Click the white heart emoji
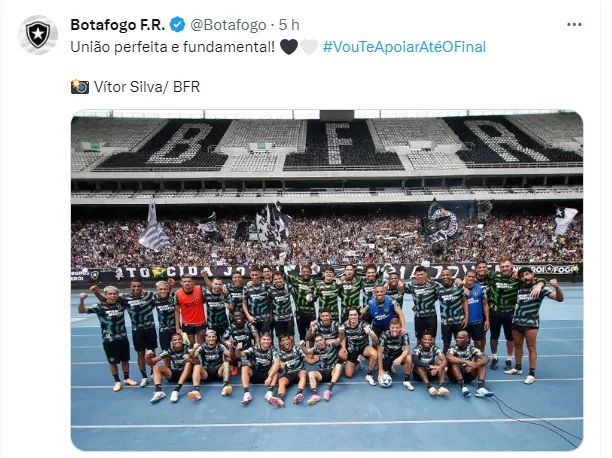This screenshot has height=458, width=612. [x=309, y=47]
